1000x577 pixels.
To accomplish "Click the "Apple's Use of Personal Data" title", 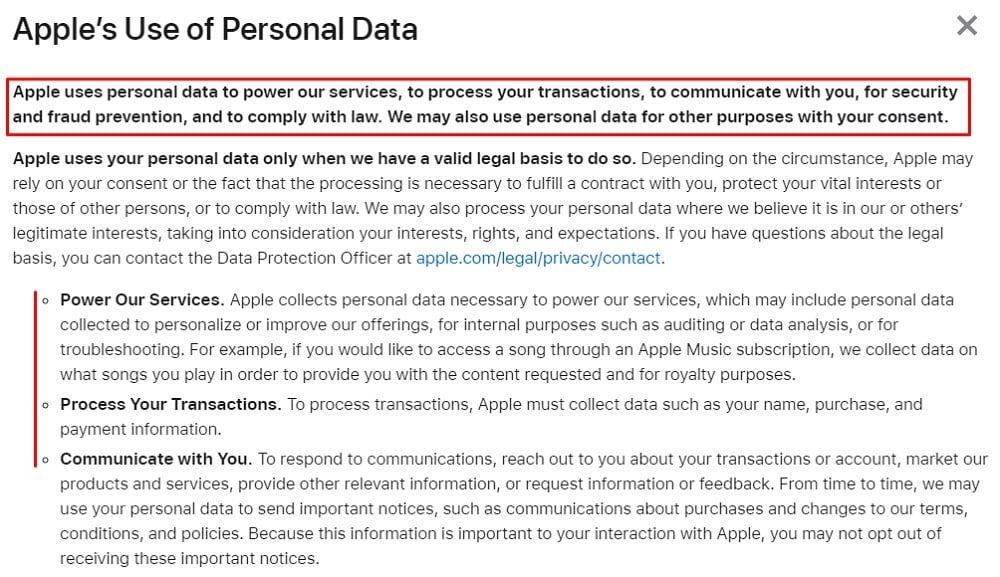I will tap(216, 29).
